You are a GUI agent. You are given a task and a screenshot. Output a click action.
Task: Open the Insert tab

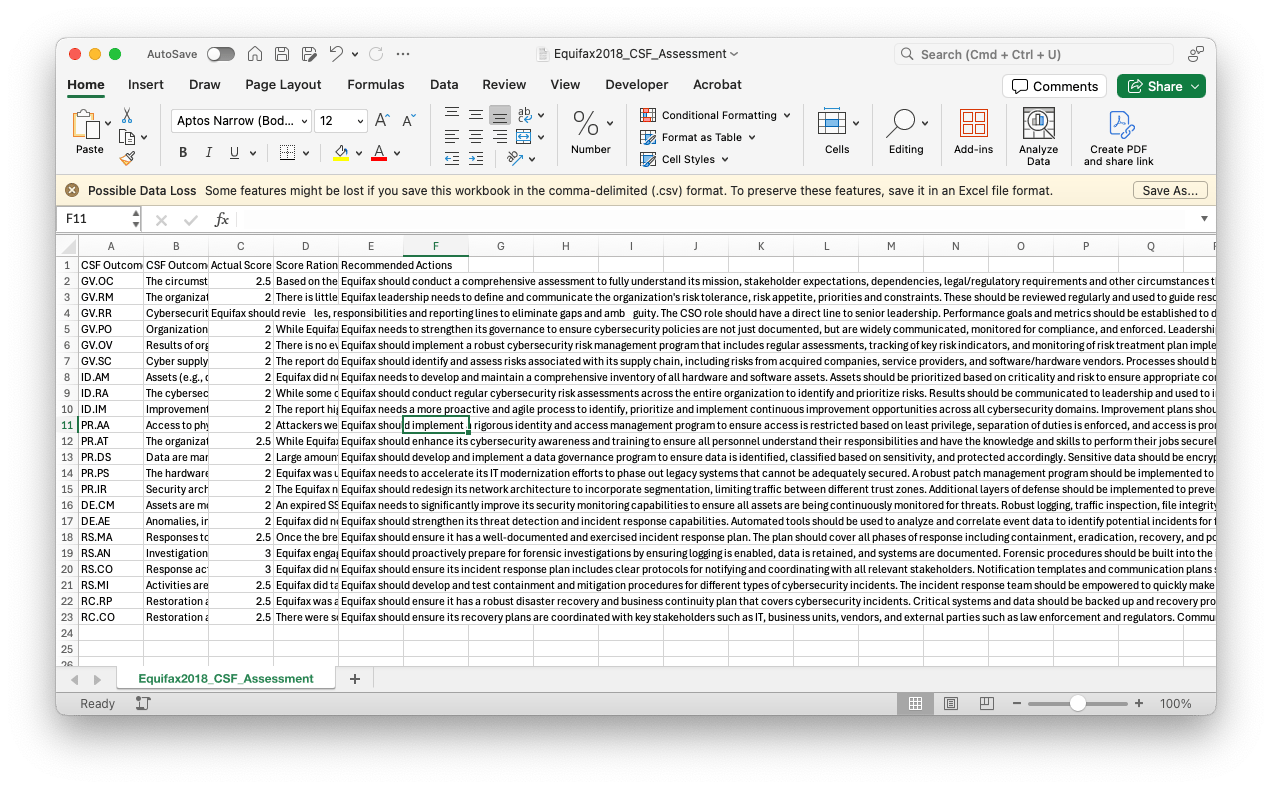(145, 85)
